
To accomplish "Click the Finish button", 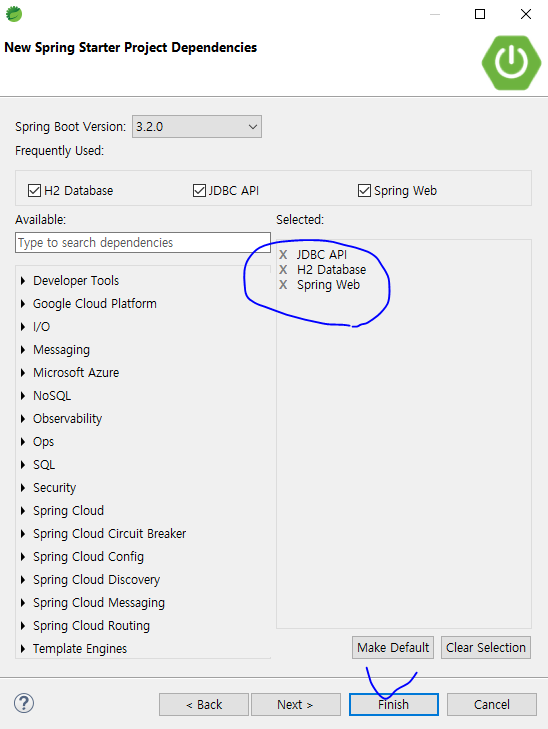I will click(394, 704).
